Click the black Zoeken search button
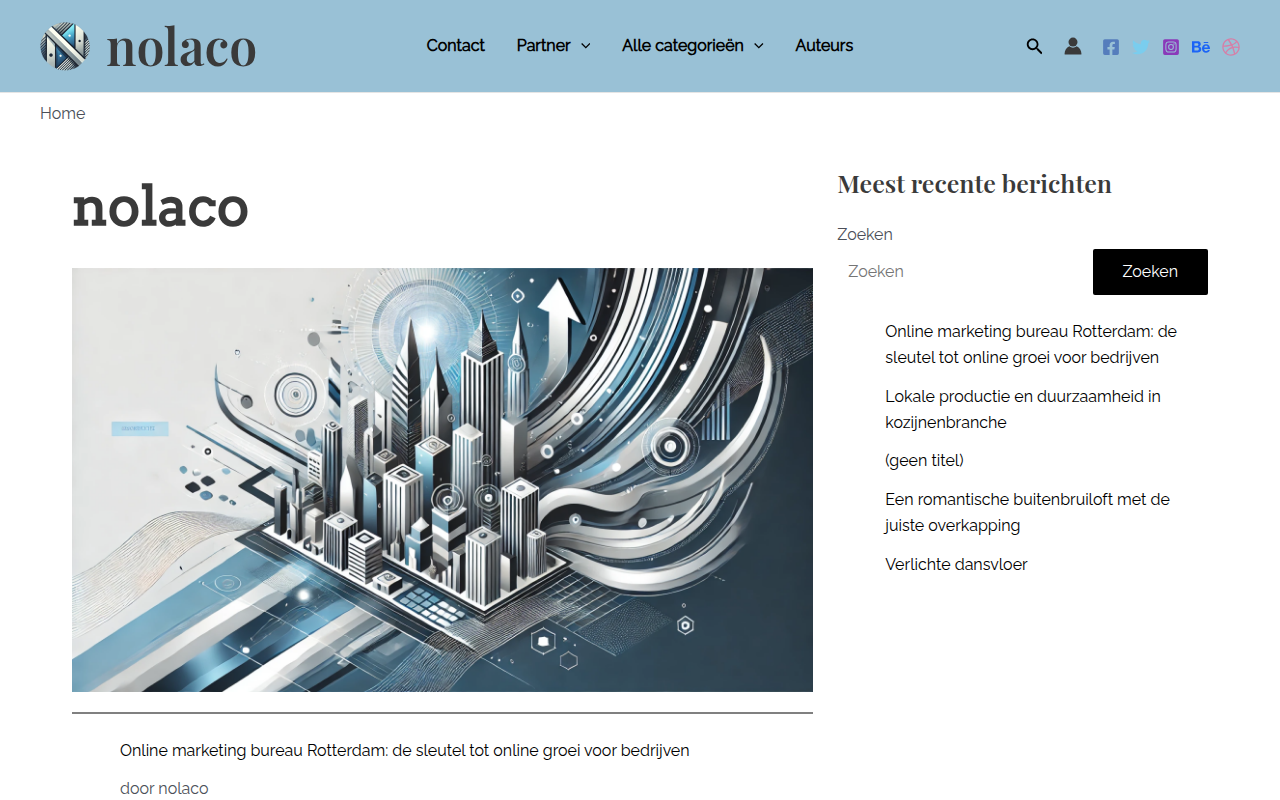1280x800 pixels. (1150, 272)
